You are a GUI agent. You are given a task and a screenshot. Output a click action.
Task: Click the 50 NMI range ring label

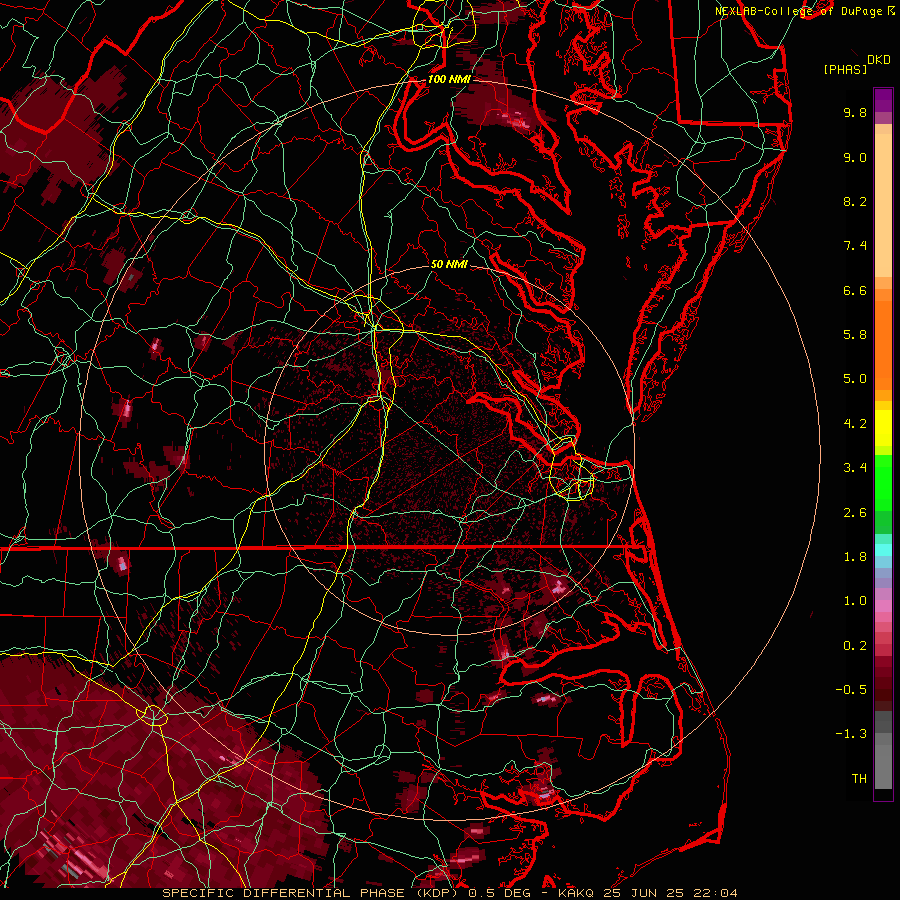pyautogui.click(x=449, y=265)
